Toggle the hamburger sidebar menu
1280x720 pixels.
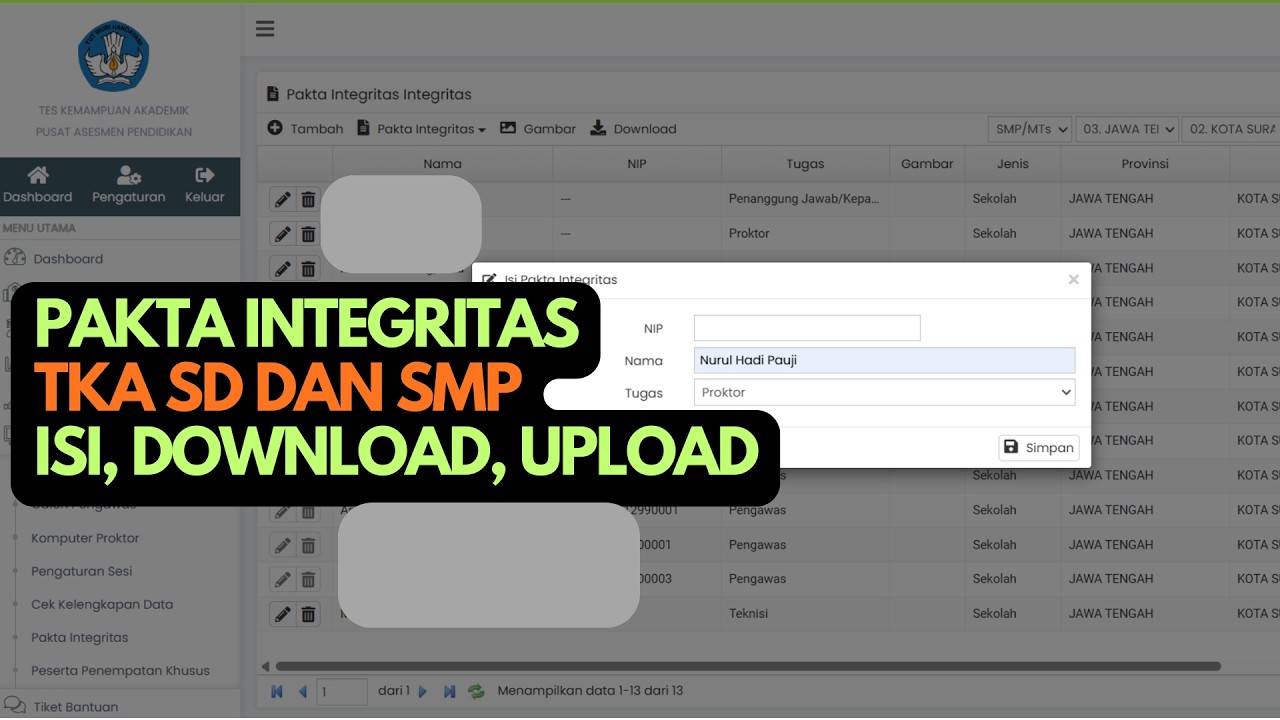tap(265, 29)
